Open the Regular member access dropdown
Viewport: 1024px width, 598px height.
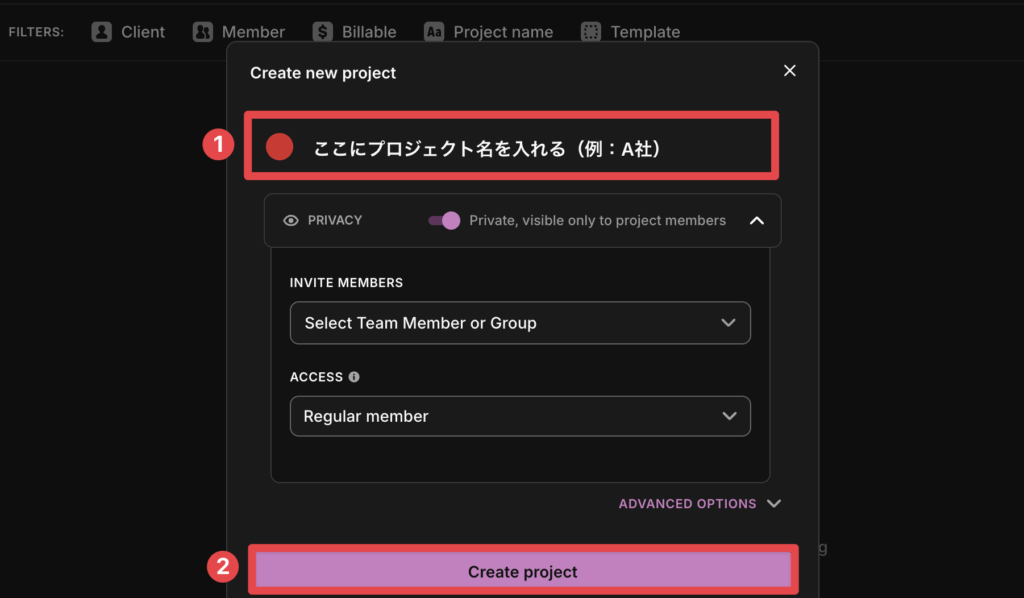520,416
